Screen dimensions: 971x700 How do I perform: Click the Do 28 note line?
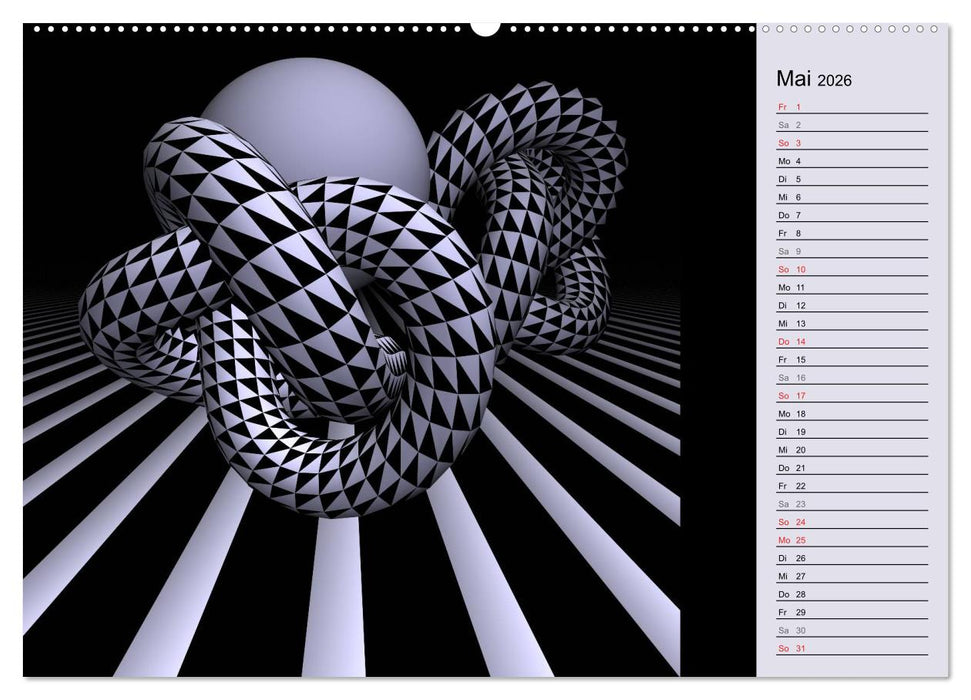pos(852,594)
